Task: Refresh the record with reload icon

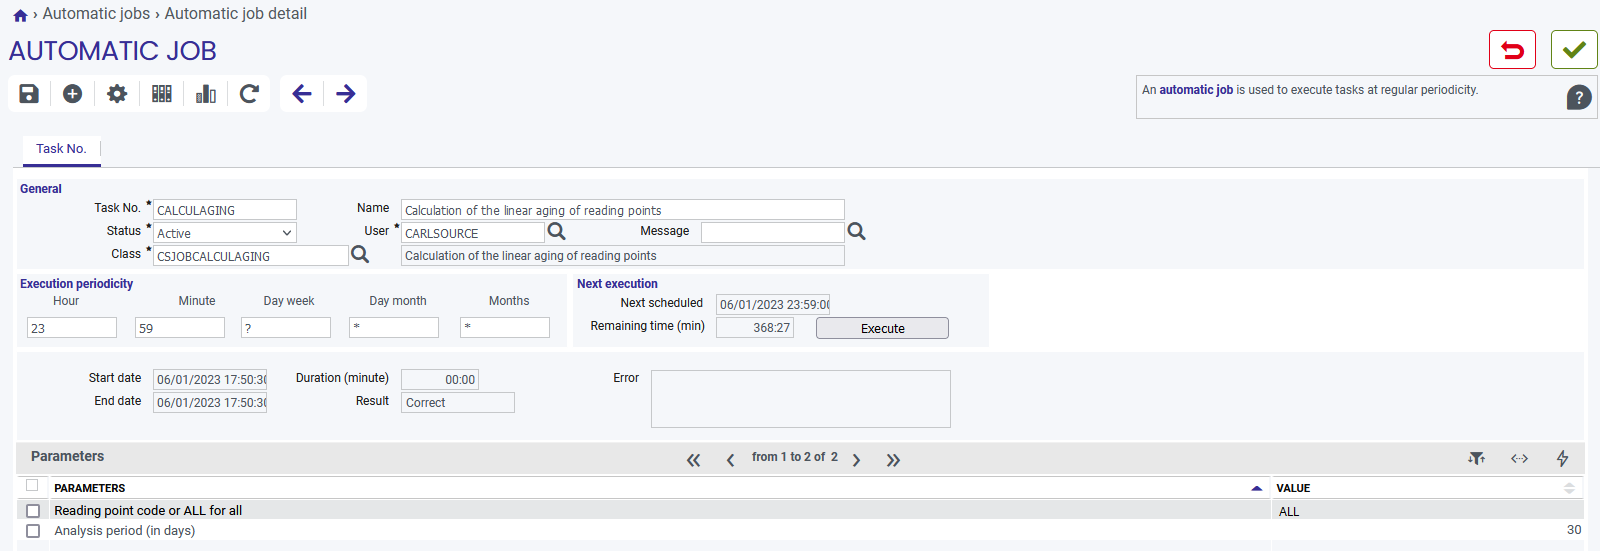Action: pos(250,94)
